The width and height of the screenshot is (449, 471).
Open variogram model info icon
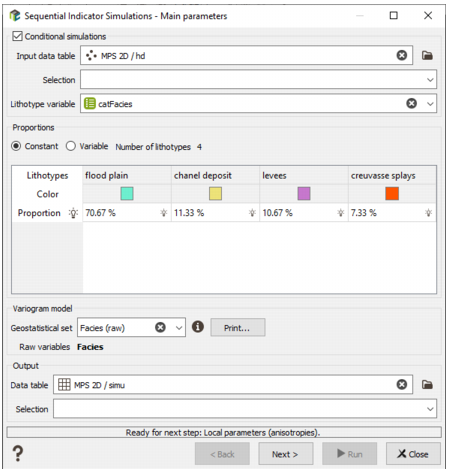(198, 326)
